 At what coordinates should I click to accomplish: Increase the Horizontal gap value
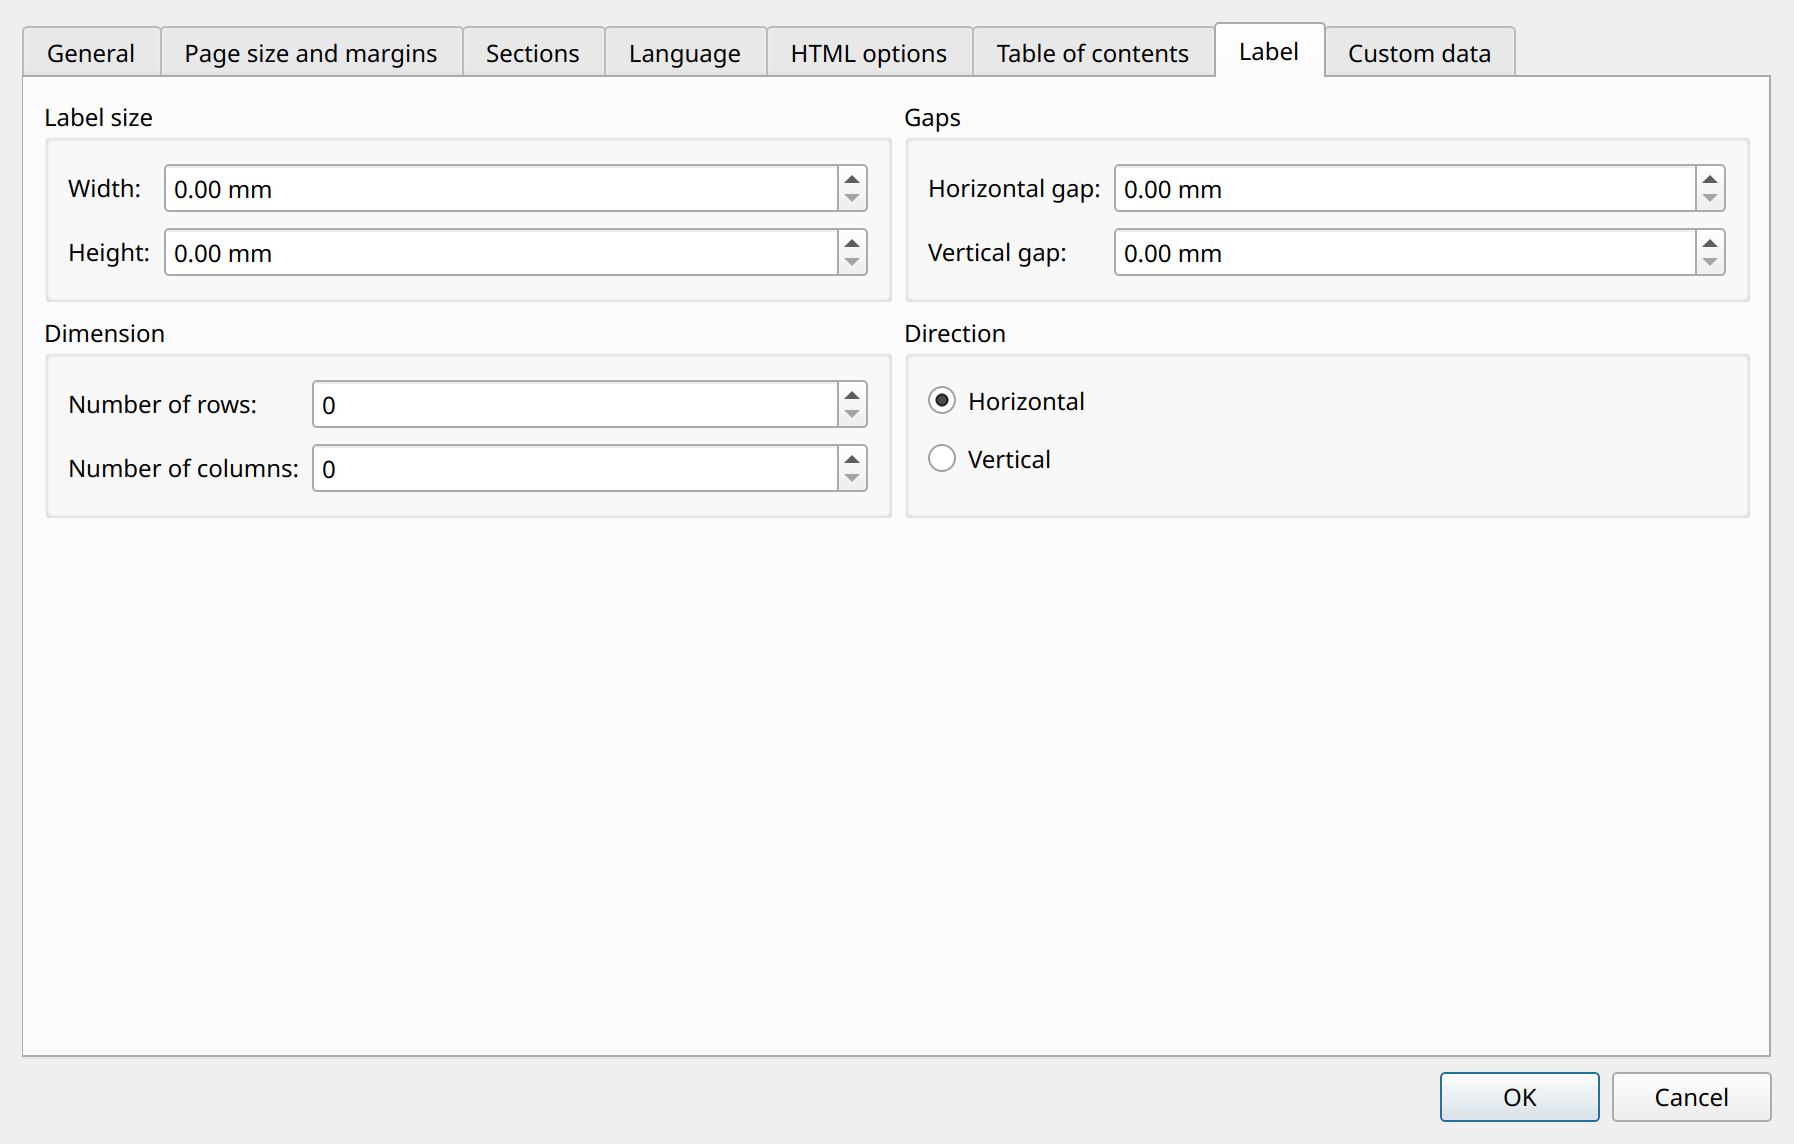click(1710, 178)
